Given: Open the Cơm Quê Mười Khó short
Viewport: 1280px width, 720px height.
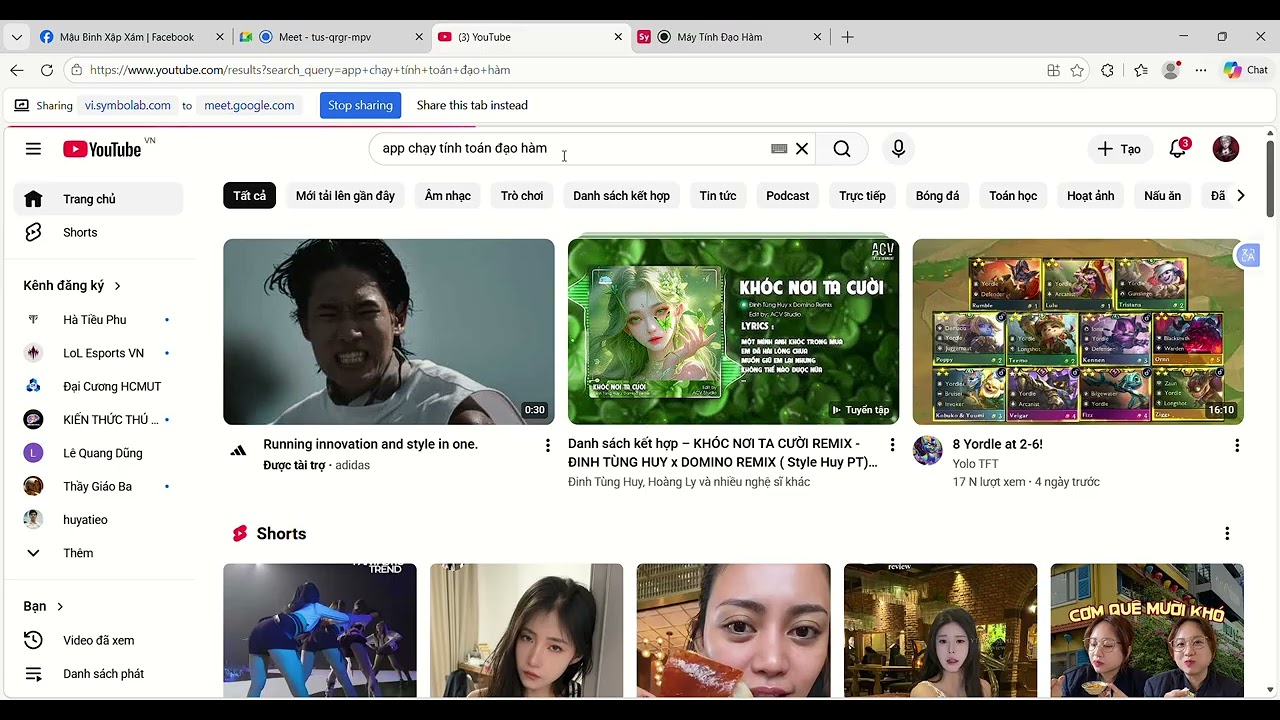Looking at the screenshot, I should pos(1147,630).
